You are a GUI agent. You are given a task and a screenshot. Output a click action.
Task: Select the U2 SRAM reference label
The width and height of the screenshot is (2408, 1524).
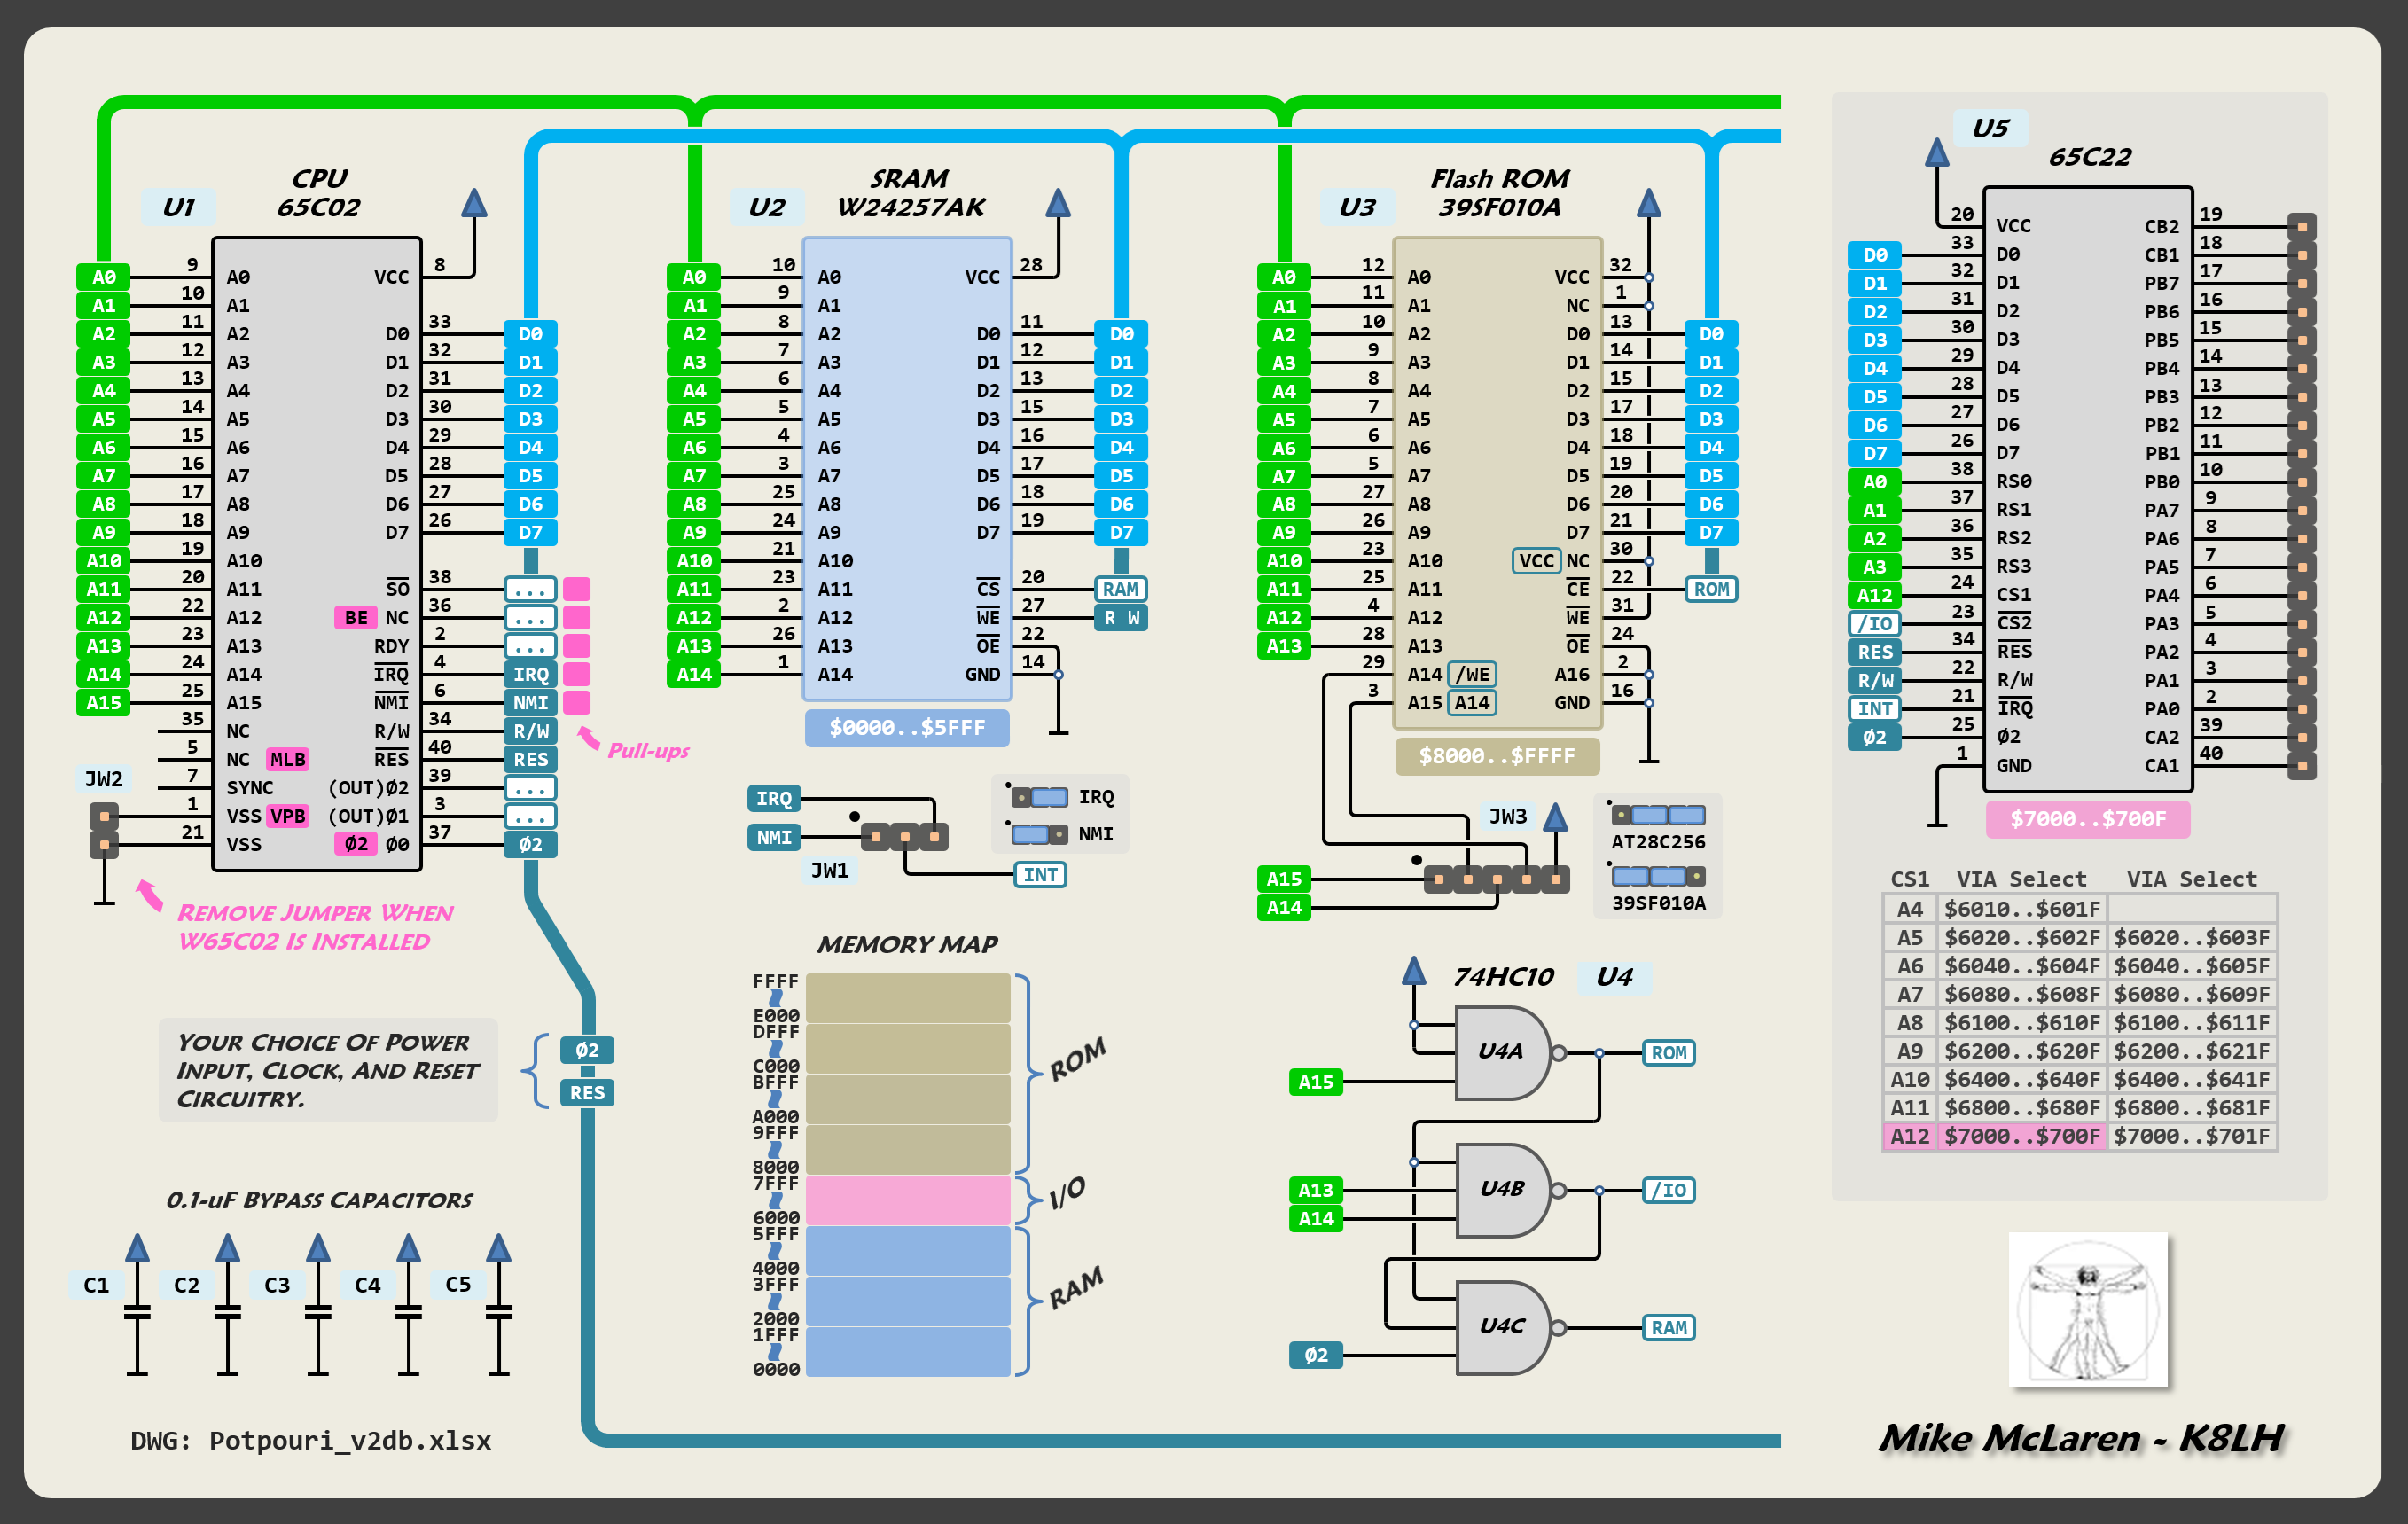(766, 207)
